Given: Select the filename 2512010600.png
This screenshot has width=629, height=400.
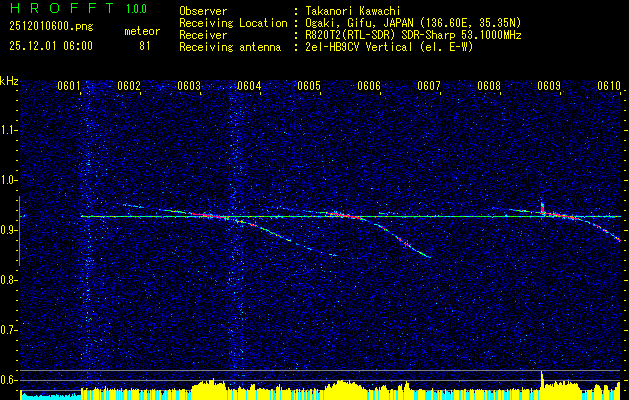Looking at the screenshot, I should pos(51,27).
